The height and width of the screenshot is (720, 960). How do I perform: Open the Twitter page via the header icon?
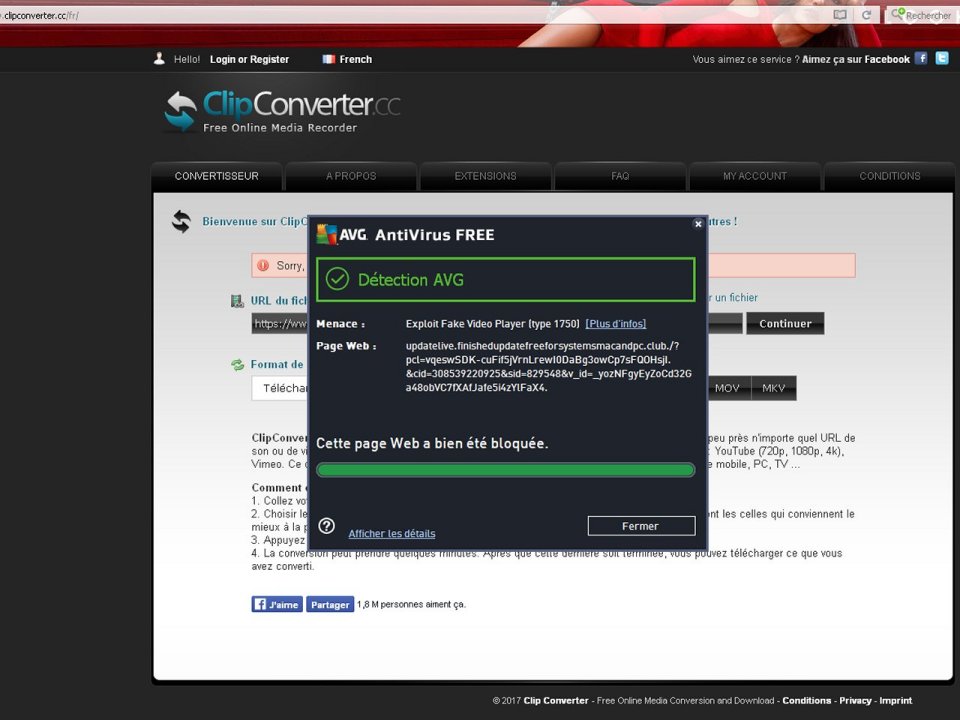[x=941, y=58]
